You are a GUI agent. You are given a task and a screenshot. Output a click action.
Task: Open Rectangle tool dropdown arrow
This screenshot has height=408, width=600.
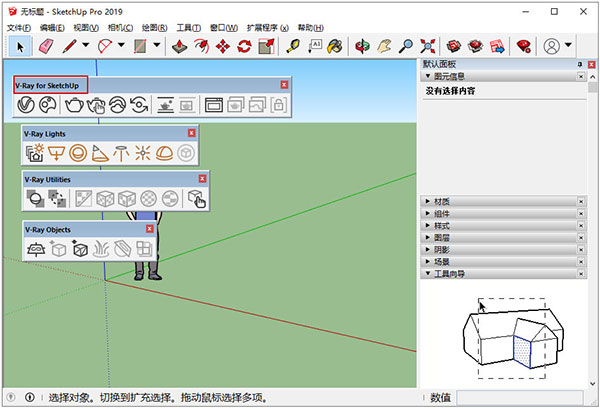tap(157, 45)
